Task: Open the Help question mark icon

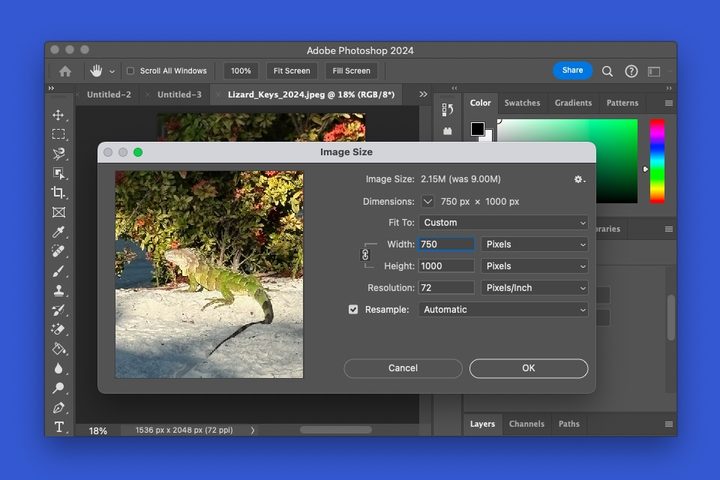Action: (x=631, y=71)
